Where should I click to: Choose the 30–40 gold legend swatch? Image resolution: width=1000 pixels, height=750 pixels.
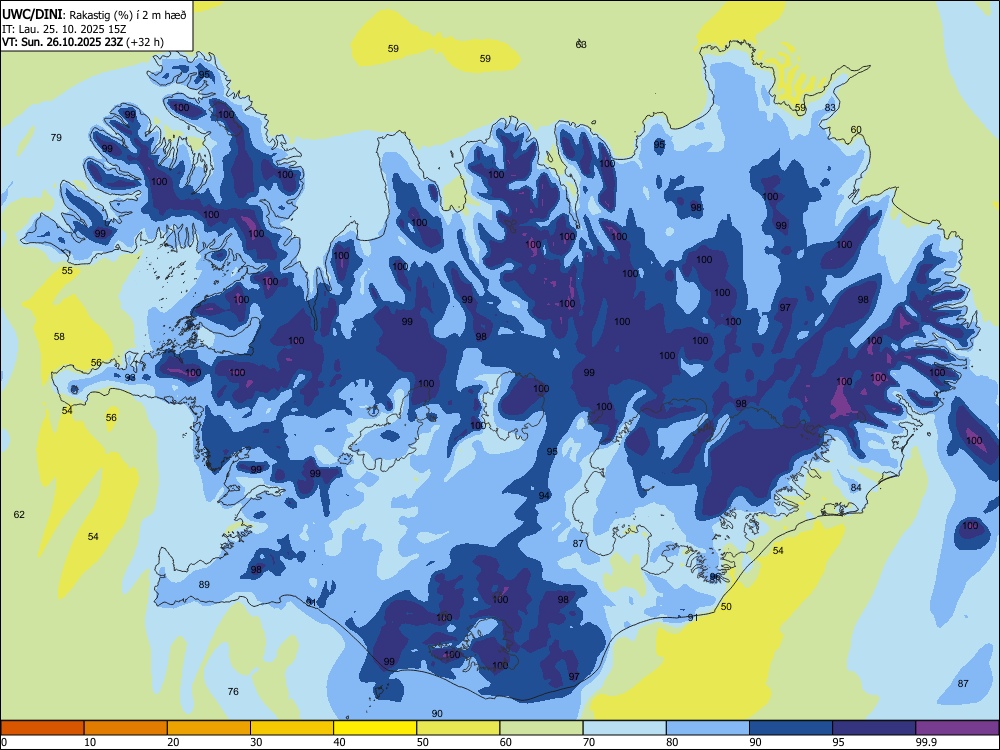coord(292,728)
